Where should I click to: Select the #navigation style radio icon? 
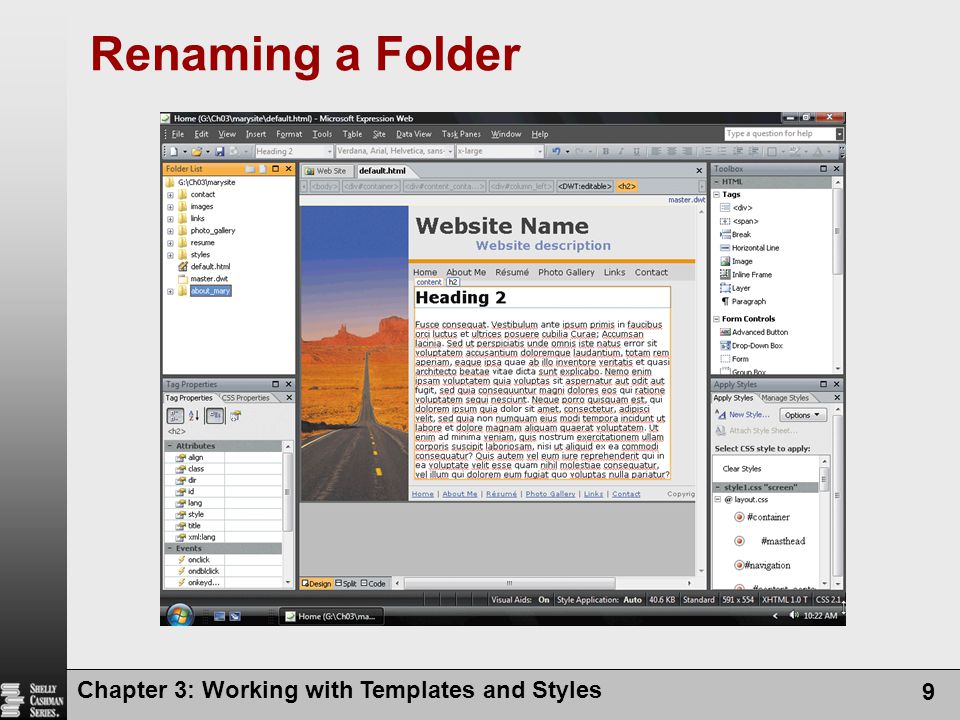coord(739,565)
